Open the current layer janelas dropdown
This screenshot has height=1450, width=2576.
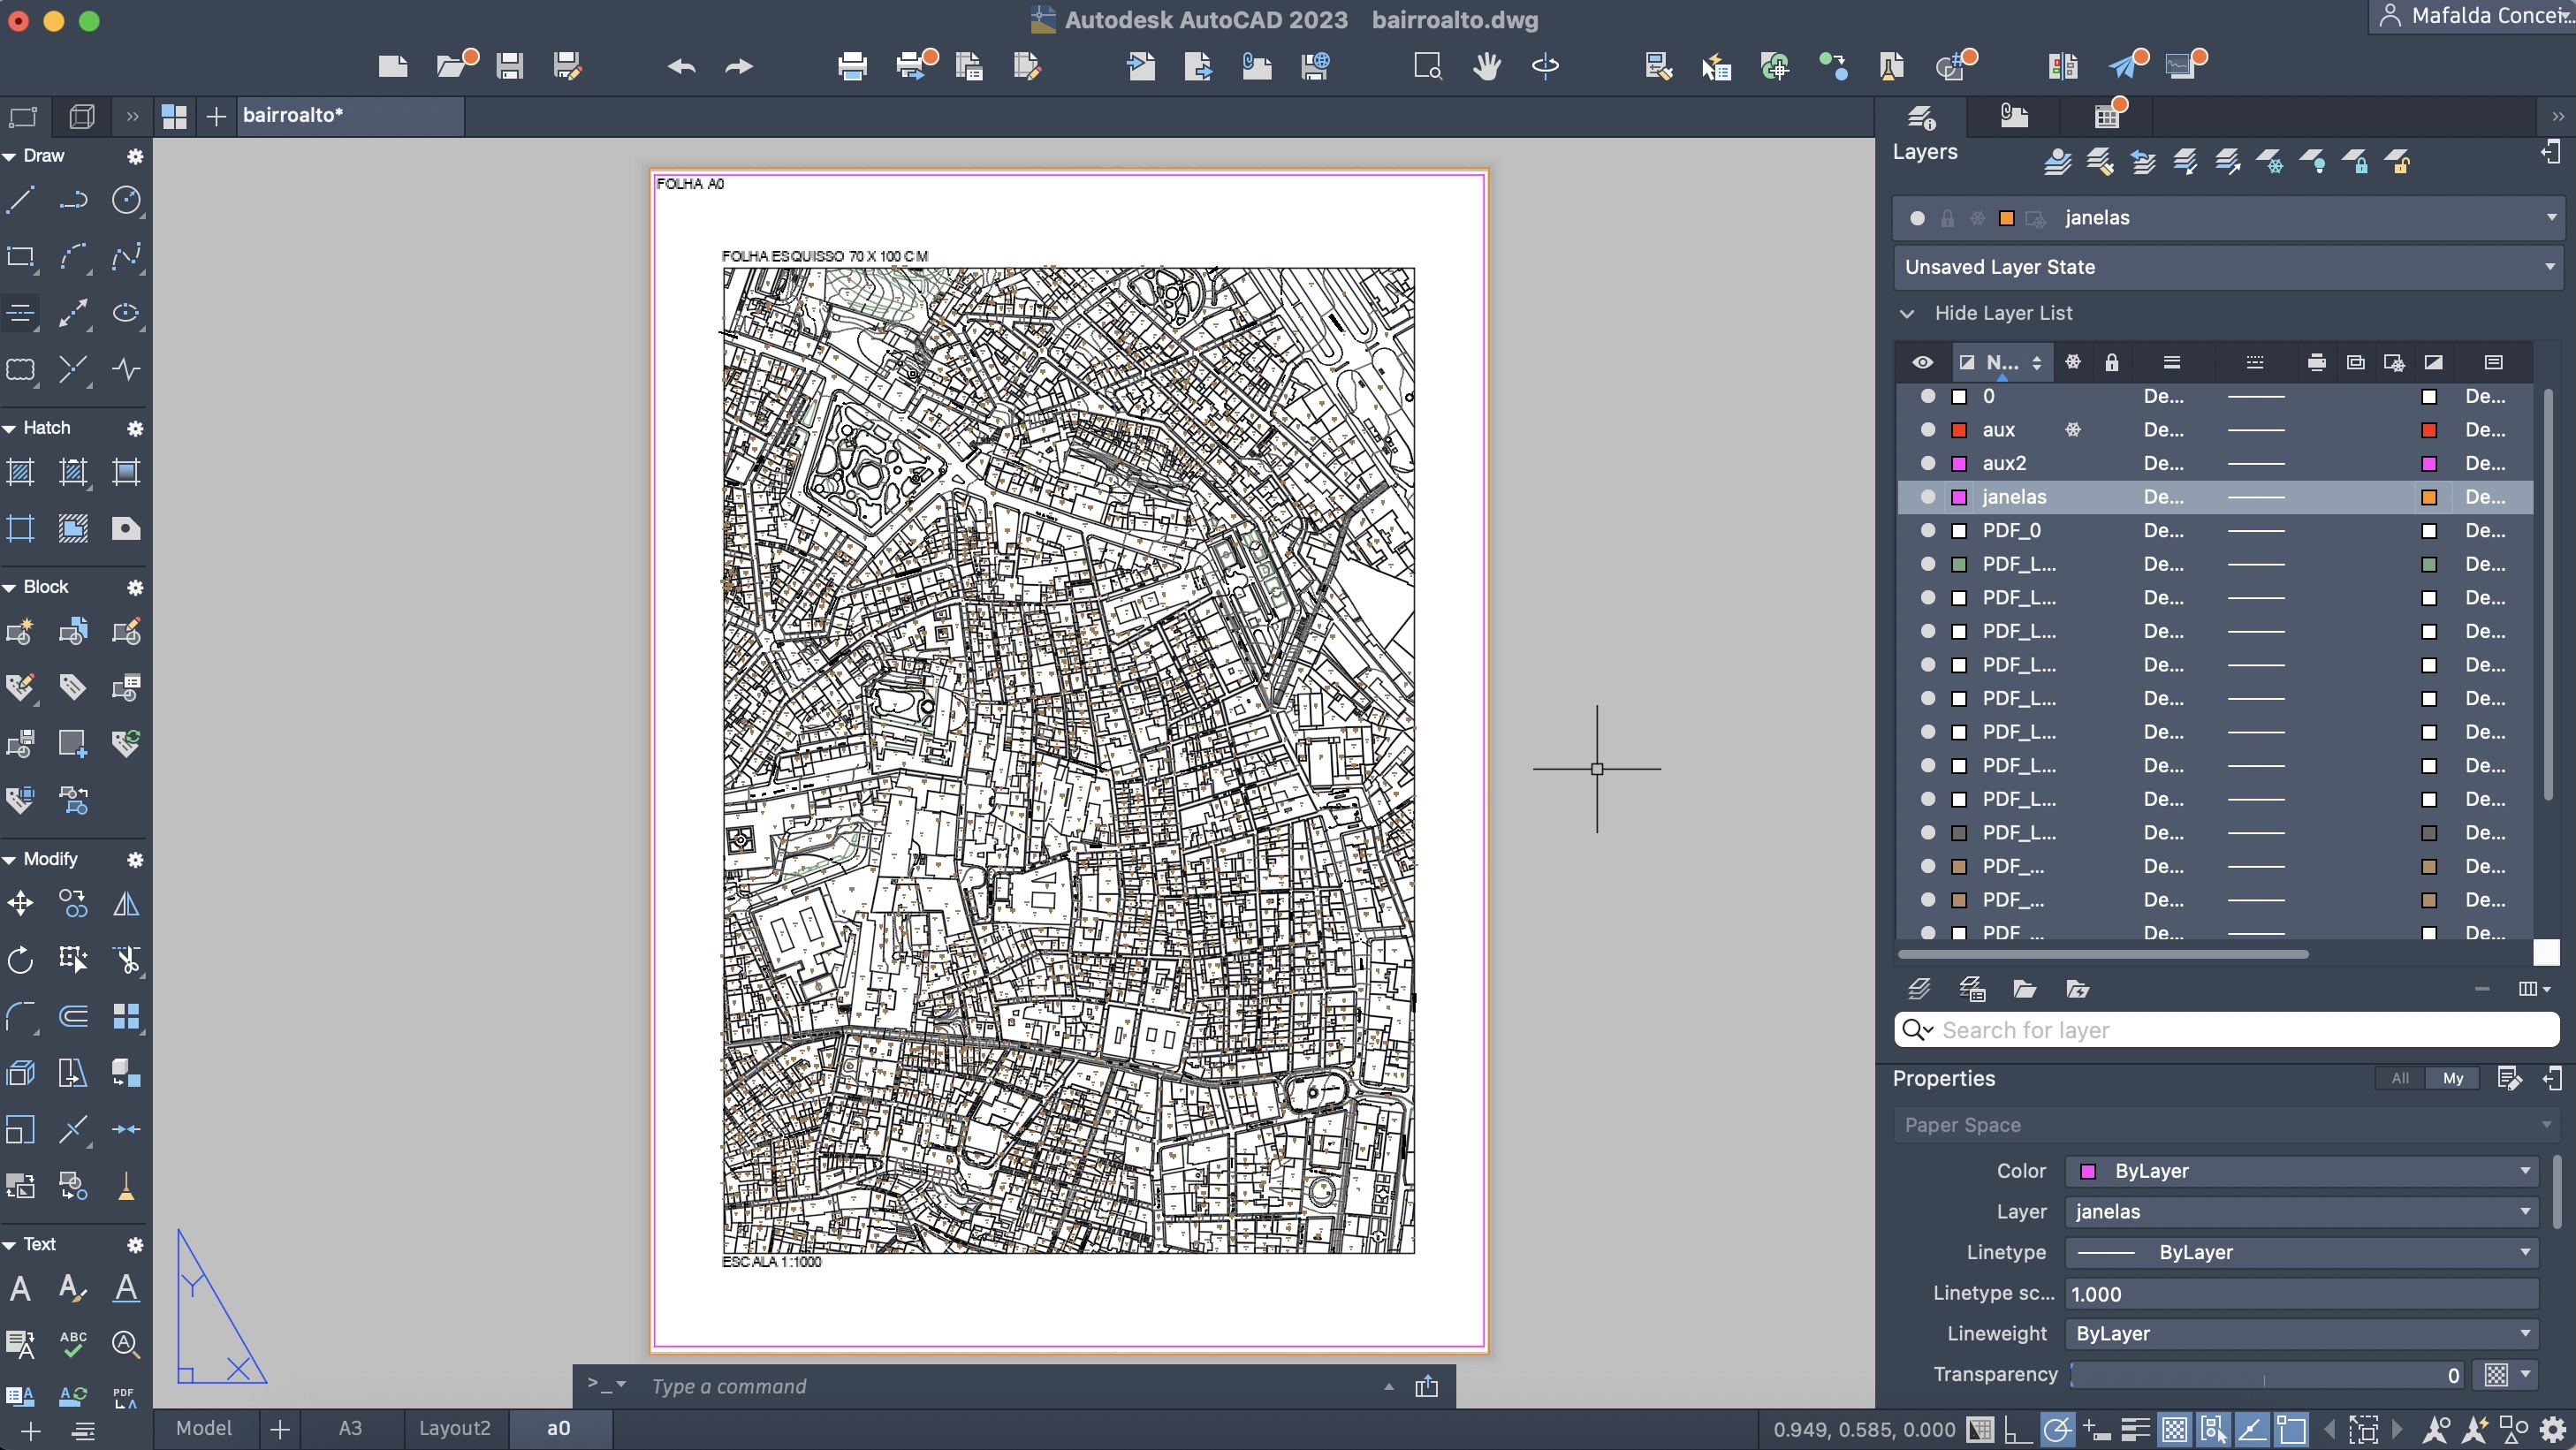pos(2550,218)
